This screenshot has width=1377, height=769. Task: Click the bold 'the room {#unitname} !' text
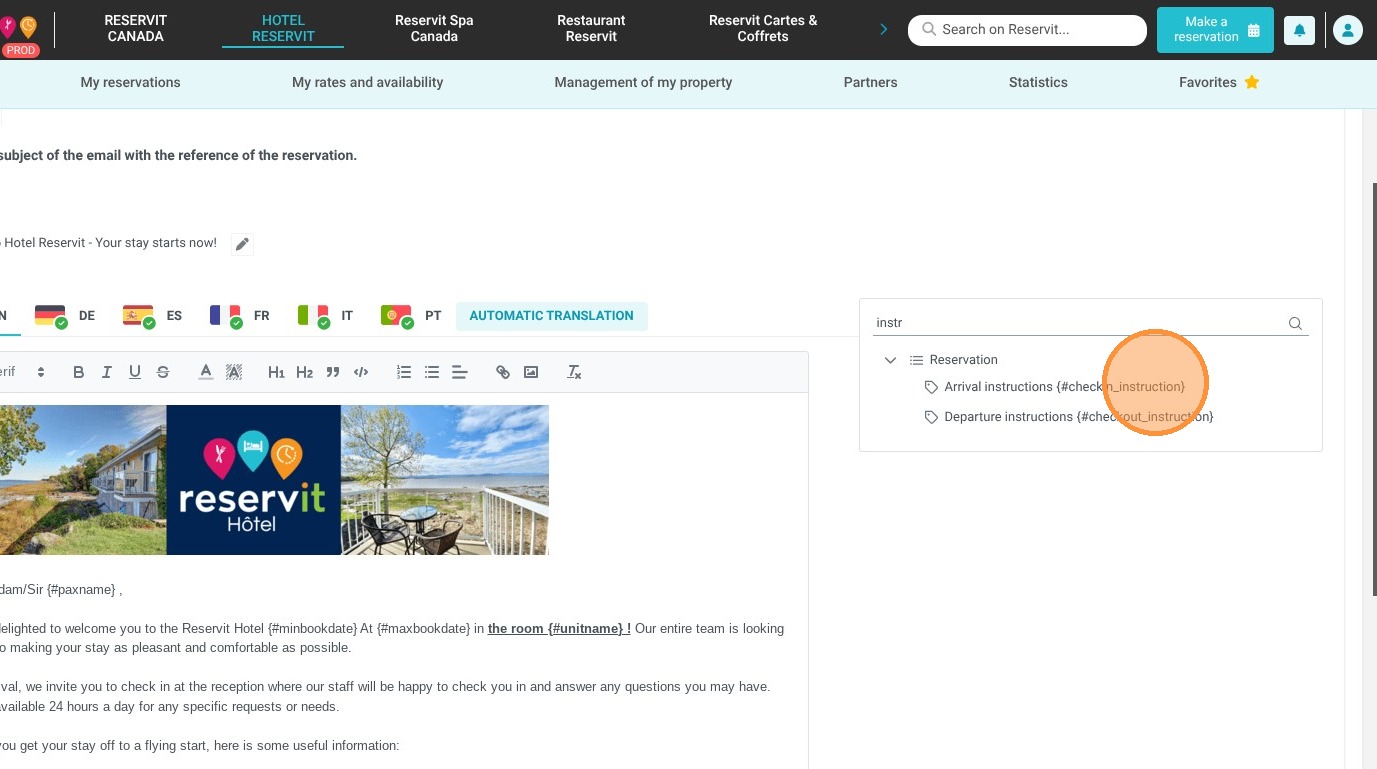[559, 629]
